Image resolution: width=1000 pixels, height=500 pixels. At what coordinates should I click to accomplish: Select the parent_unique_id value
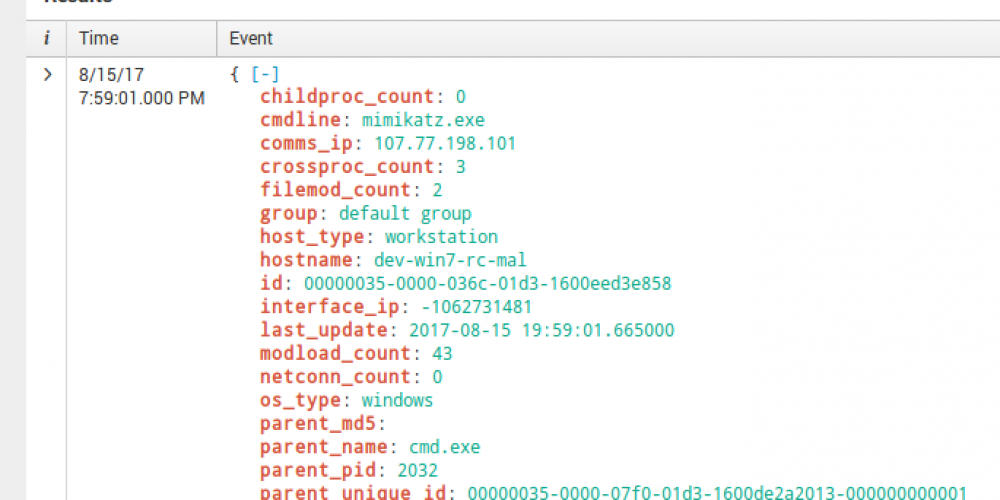coord(717,492)
